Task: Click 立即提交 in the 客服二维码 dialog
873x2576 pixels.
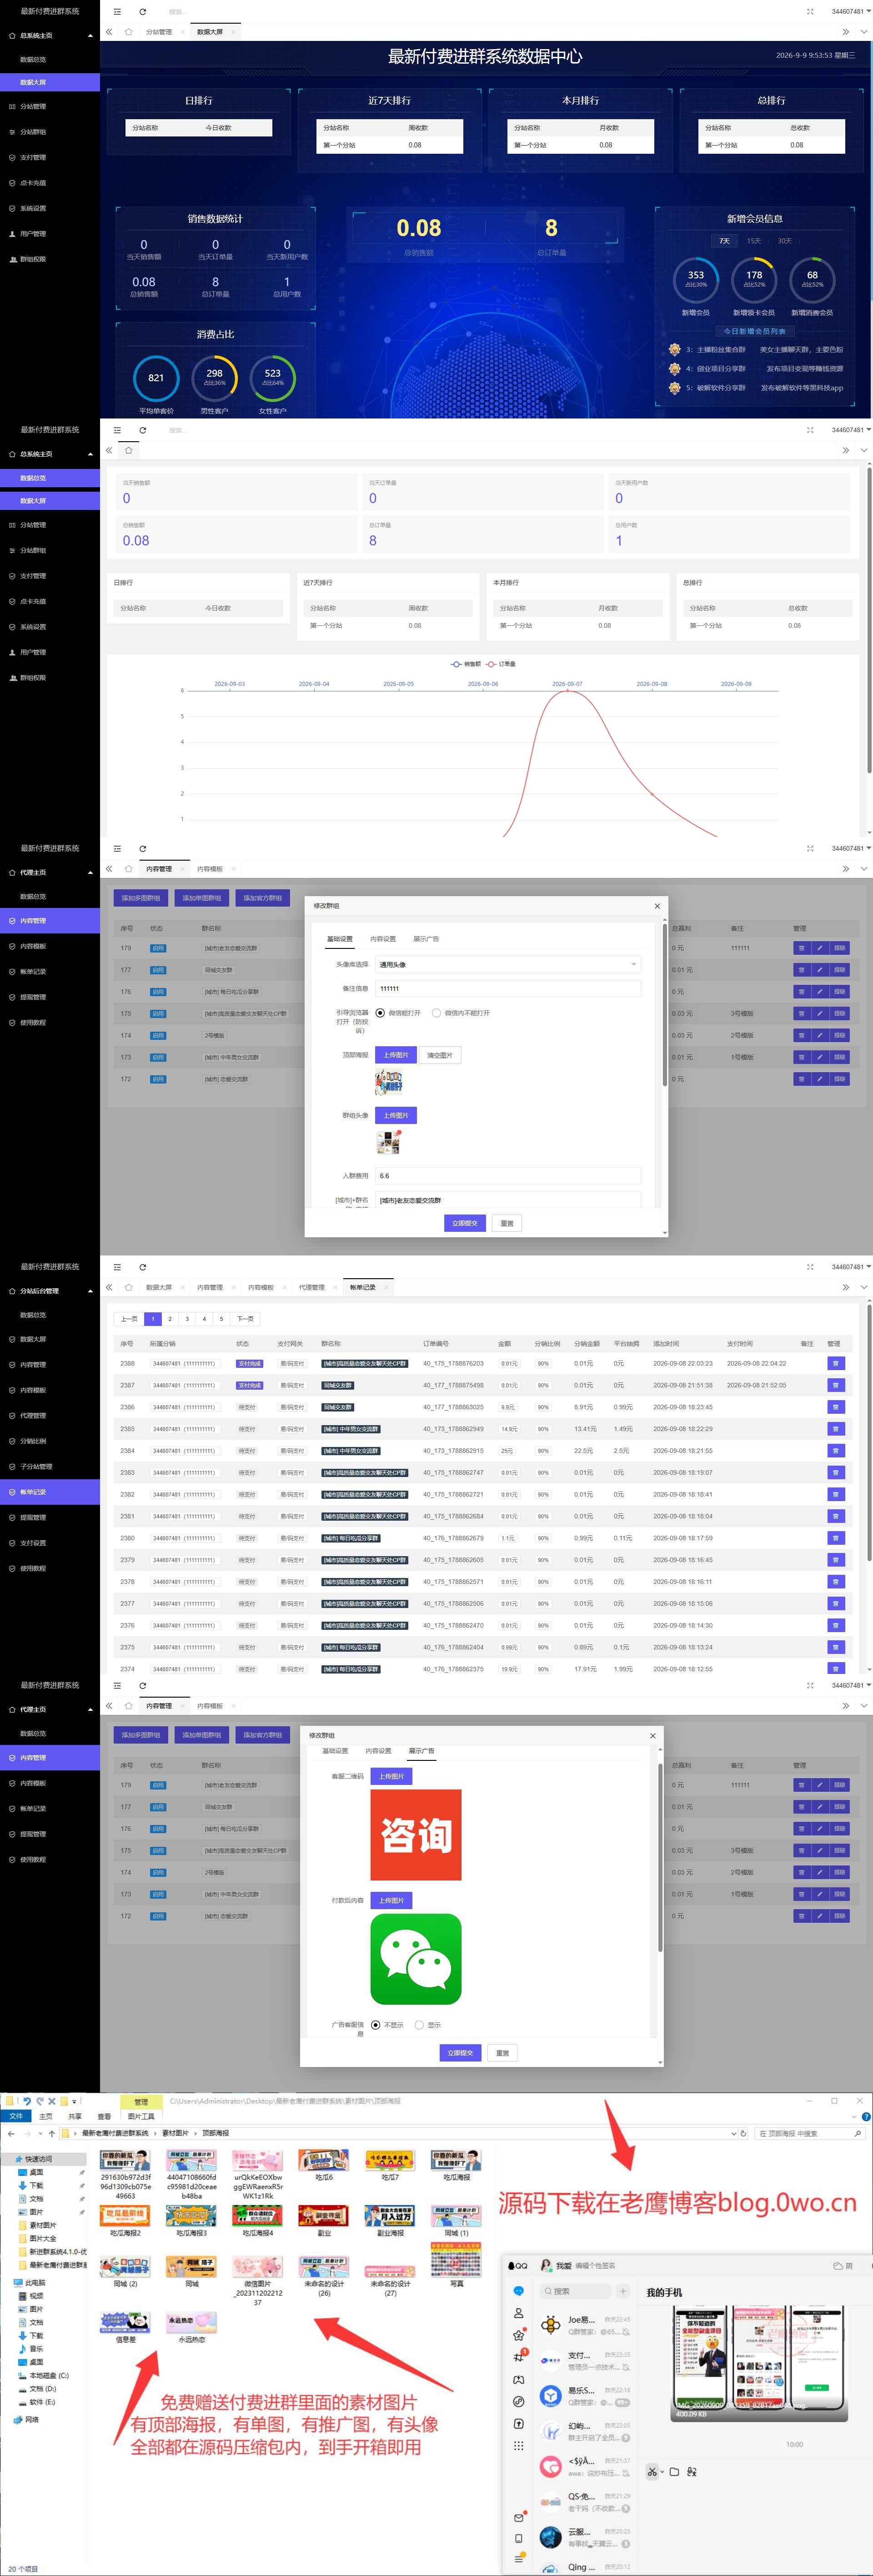Action: coord(460,2053)
